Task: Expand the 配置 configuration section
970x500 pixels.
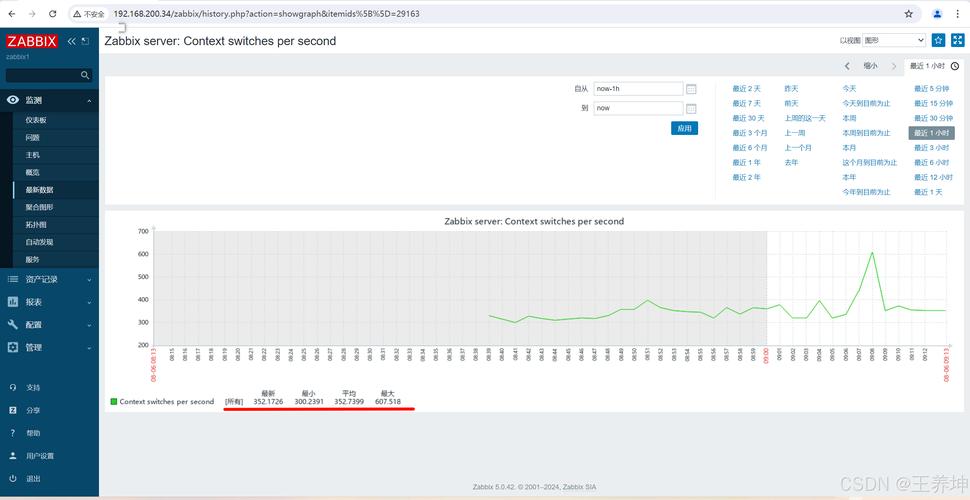Action: [x=49, y=325]
